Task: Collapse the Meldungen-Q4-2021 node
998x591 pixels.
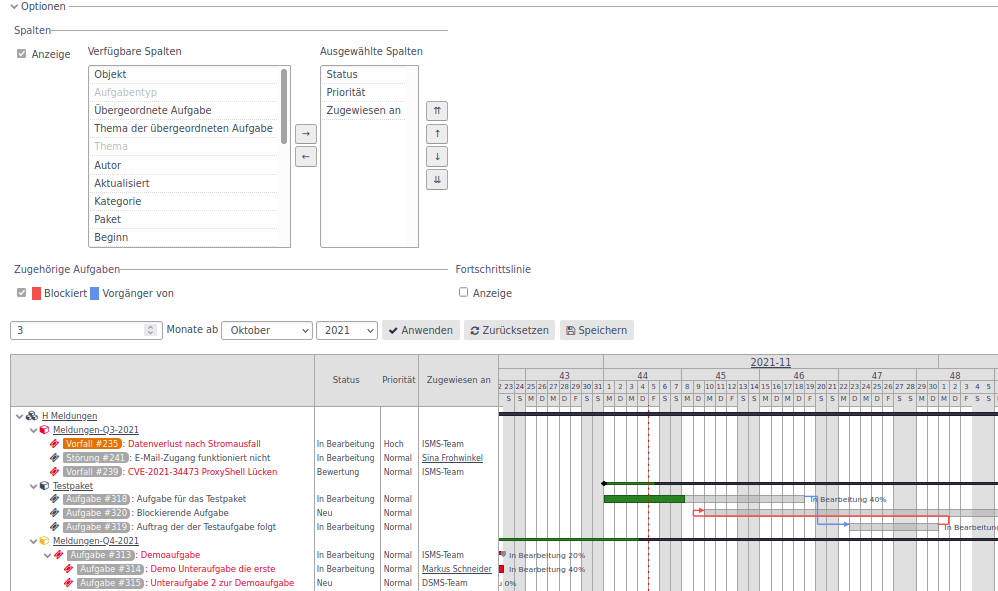Action: 34,541
